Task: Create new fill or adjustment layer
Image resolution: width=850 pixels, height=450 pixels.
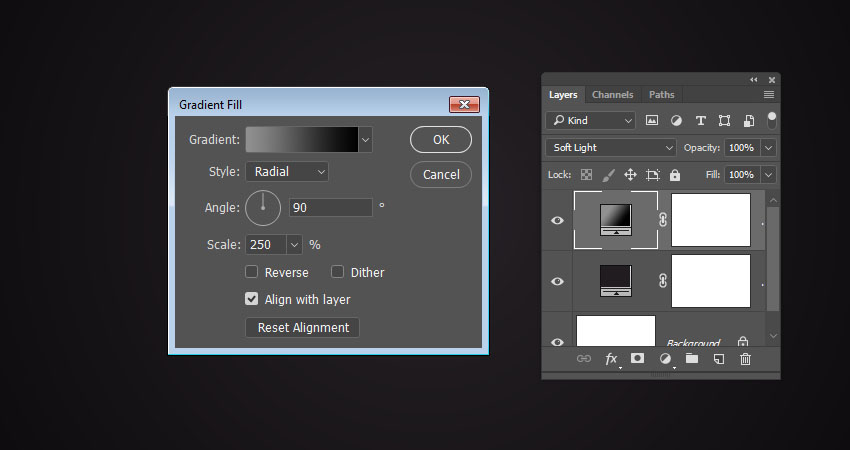Action: [x=665, y=359]
